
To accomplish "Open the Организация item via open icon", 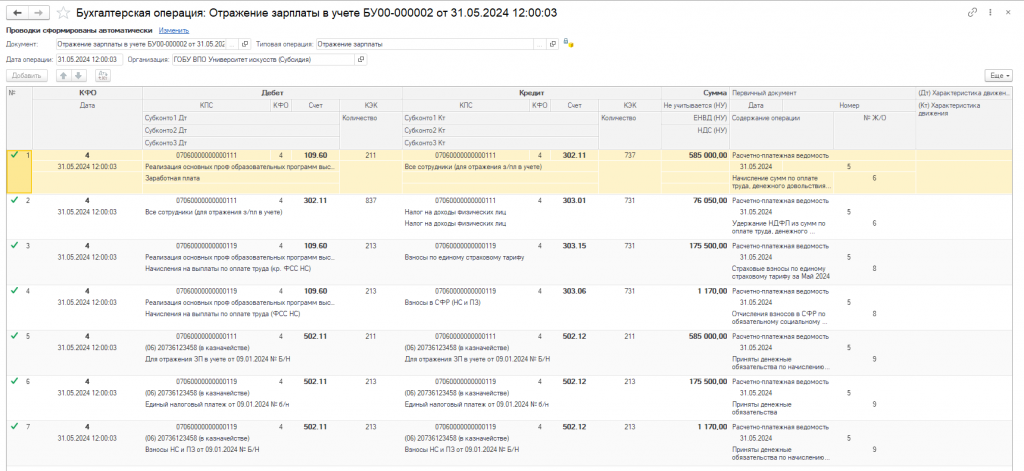I will pos(360,59).
